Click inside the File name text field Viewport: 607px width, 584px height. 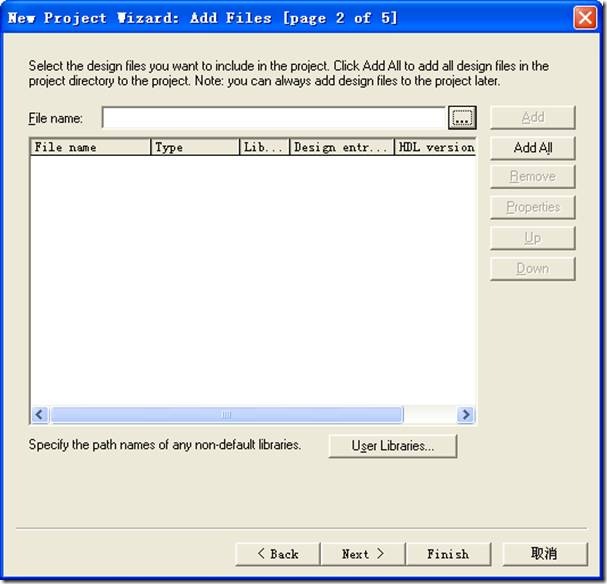point(273,118)
